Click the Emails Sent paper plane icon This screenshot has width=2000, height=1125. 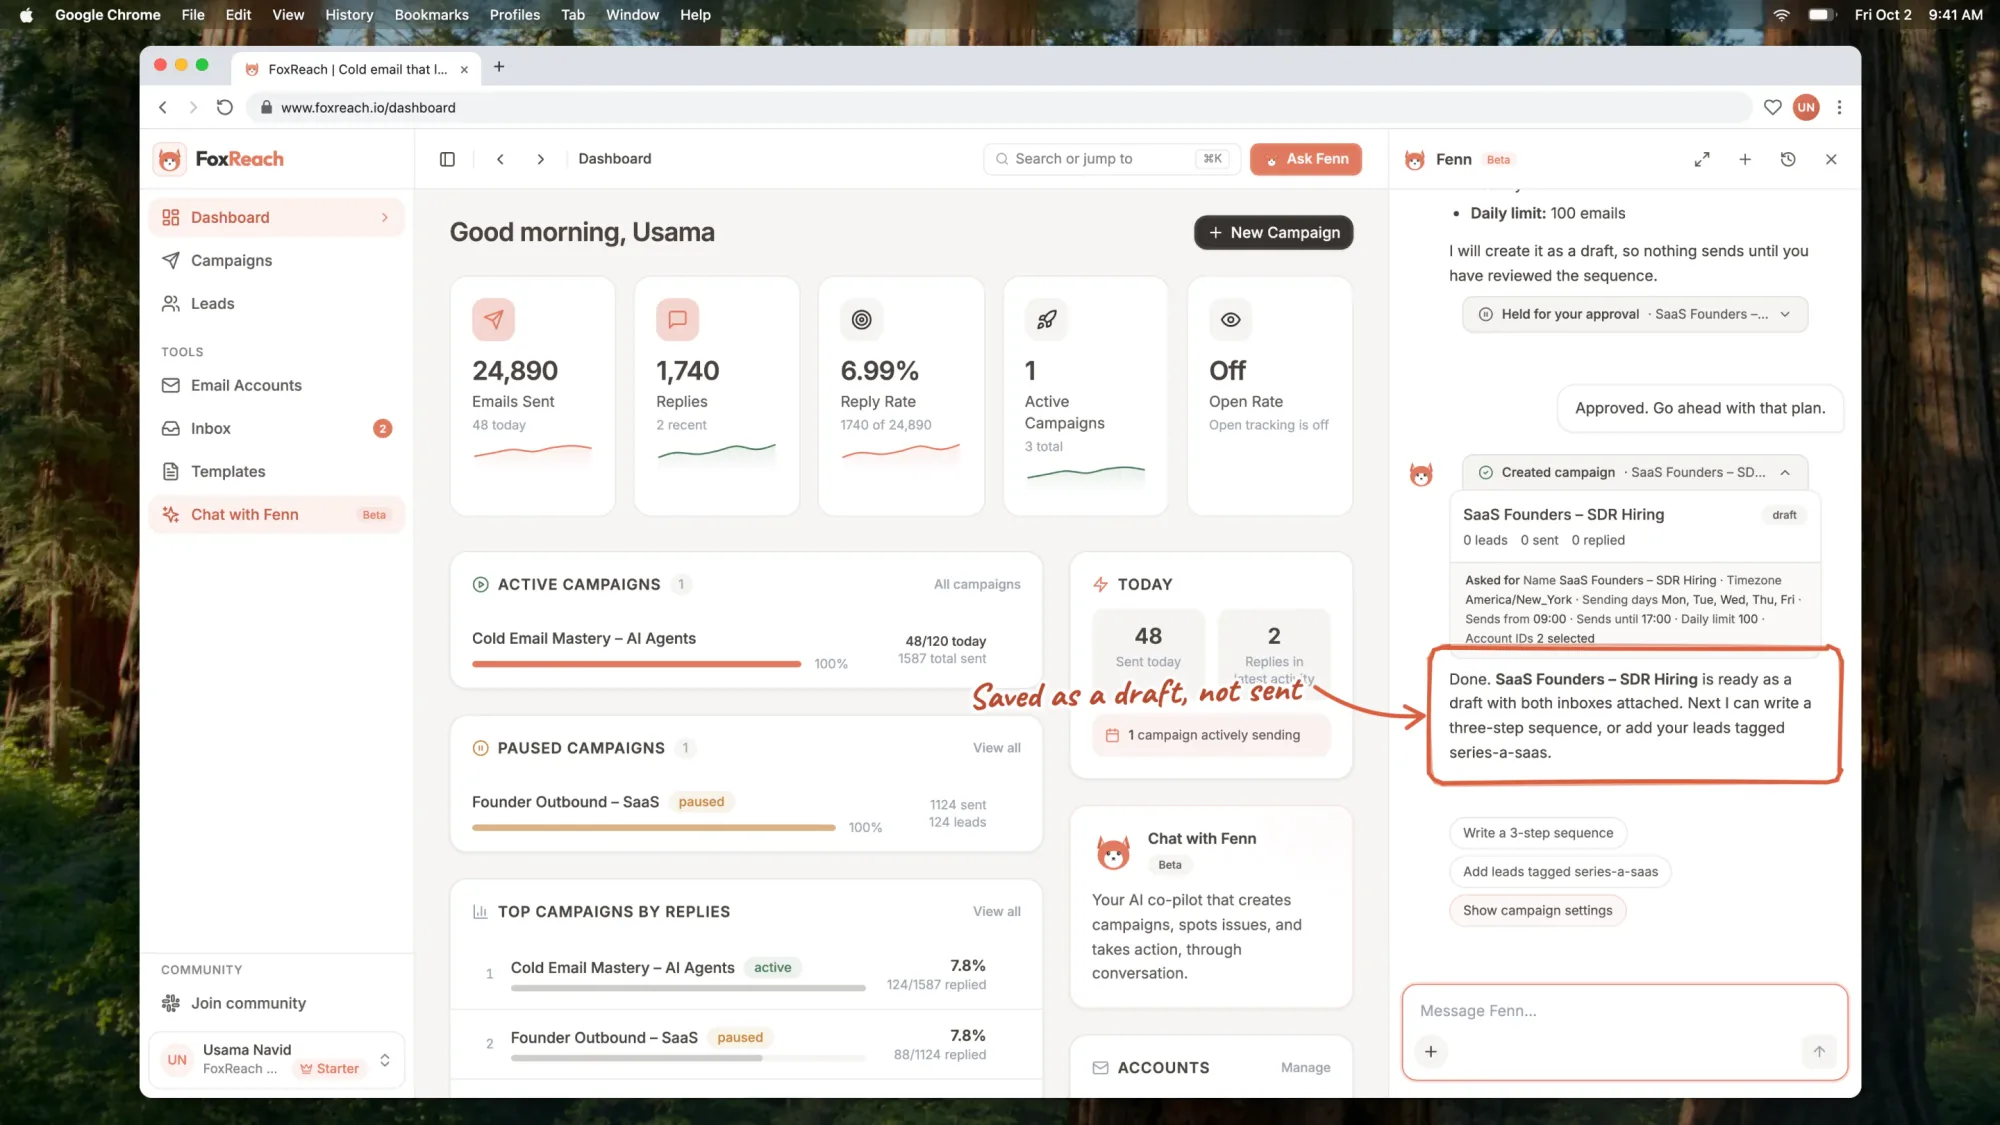(493, 319)
